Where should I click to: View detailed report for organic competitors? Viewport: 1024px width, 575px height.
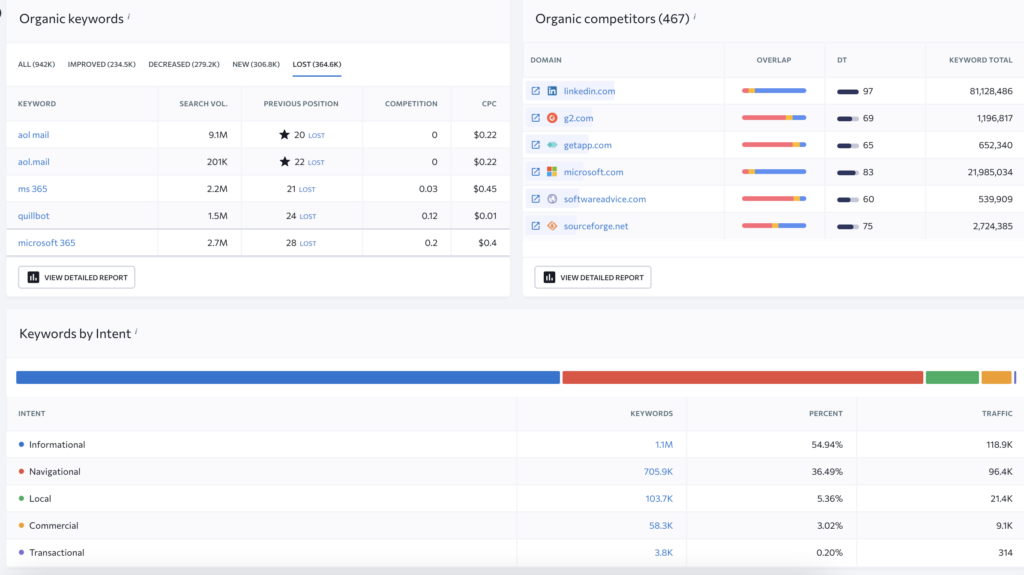pos(593,277)
